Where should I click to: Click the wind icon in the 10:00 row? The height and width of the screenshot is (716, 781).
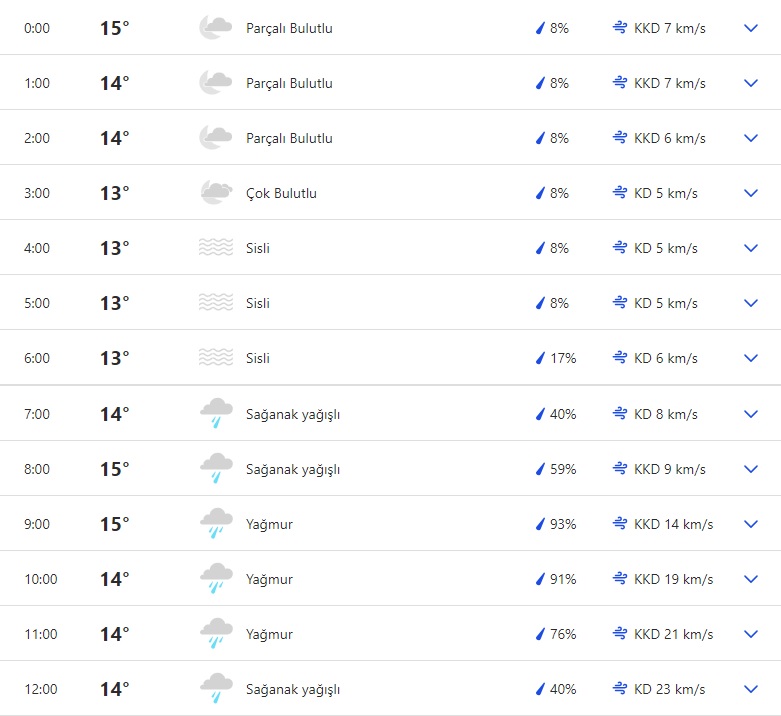click(620, 579)
